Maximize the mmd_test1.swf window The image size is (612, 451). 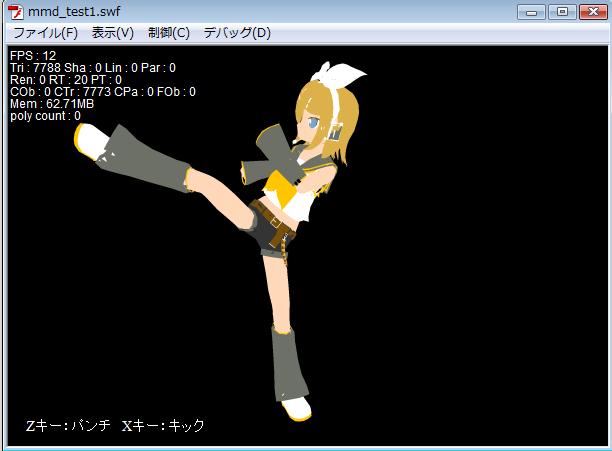(562, 12)
